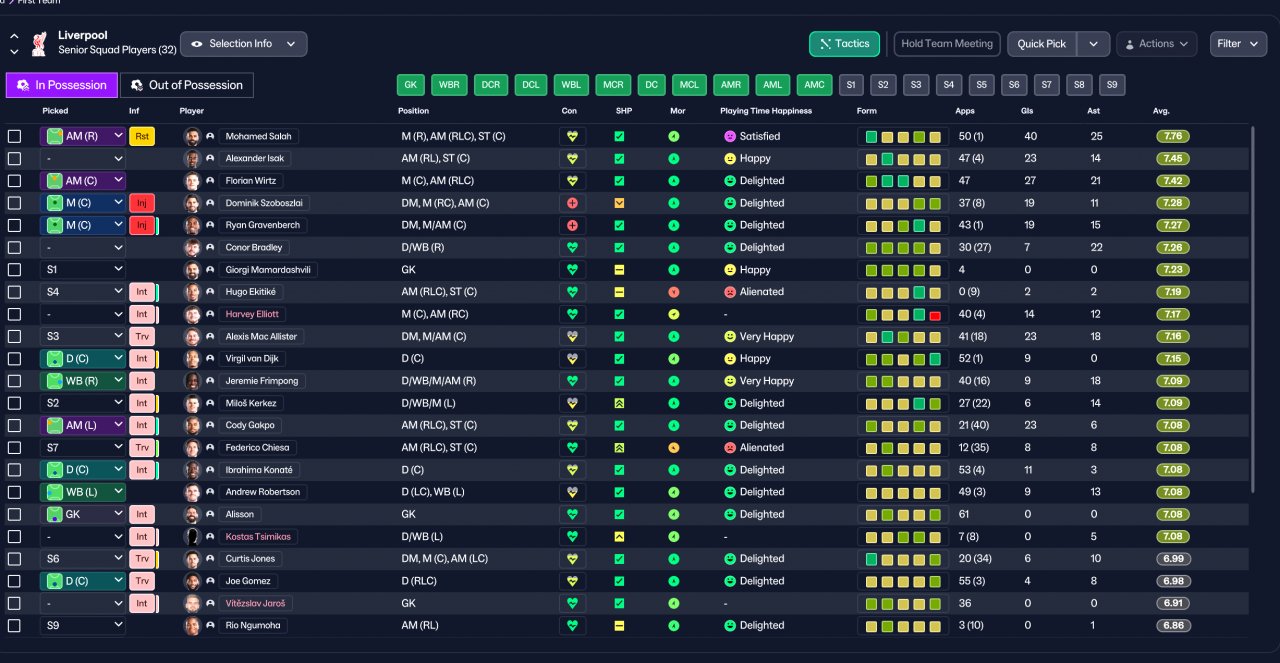Screen dimensions: 1280x663
Task: Sort by the Gls column header
Action: 1027,111
